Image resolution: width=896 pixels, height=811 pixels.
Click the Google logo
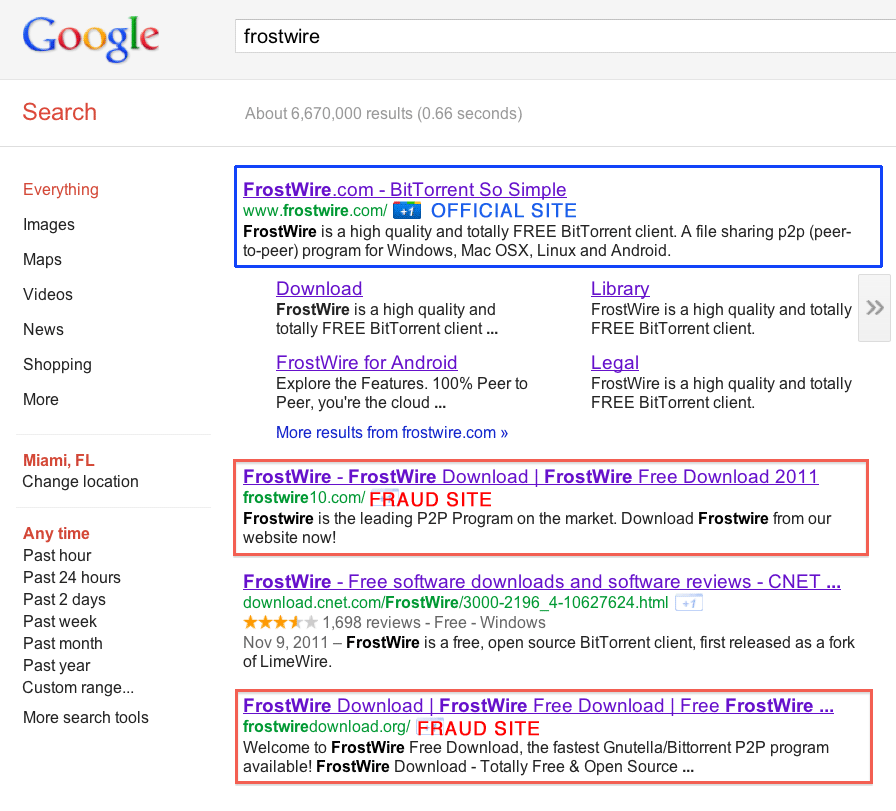click(x=91, y=38)
